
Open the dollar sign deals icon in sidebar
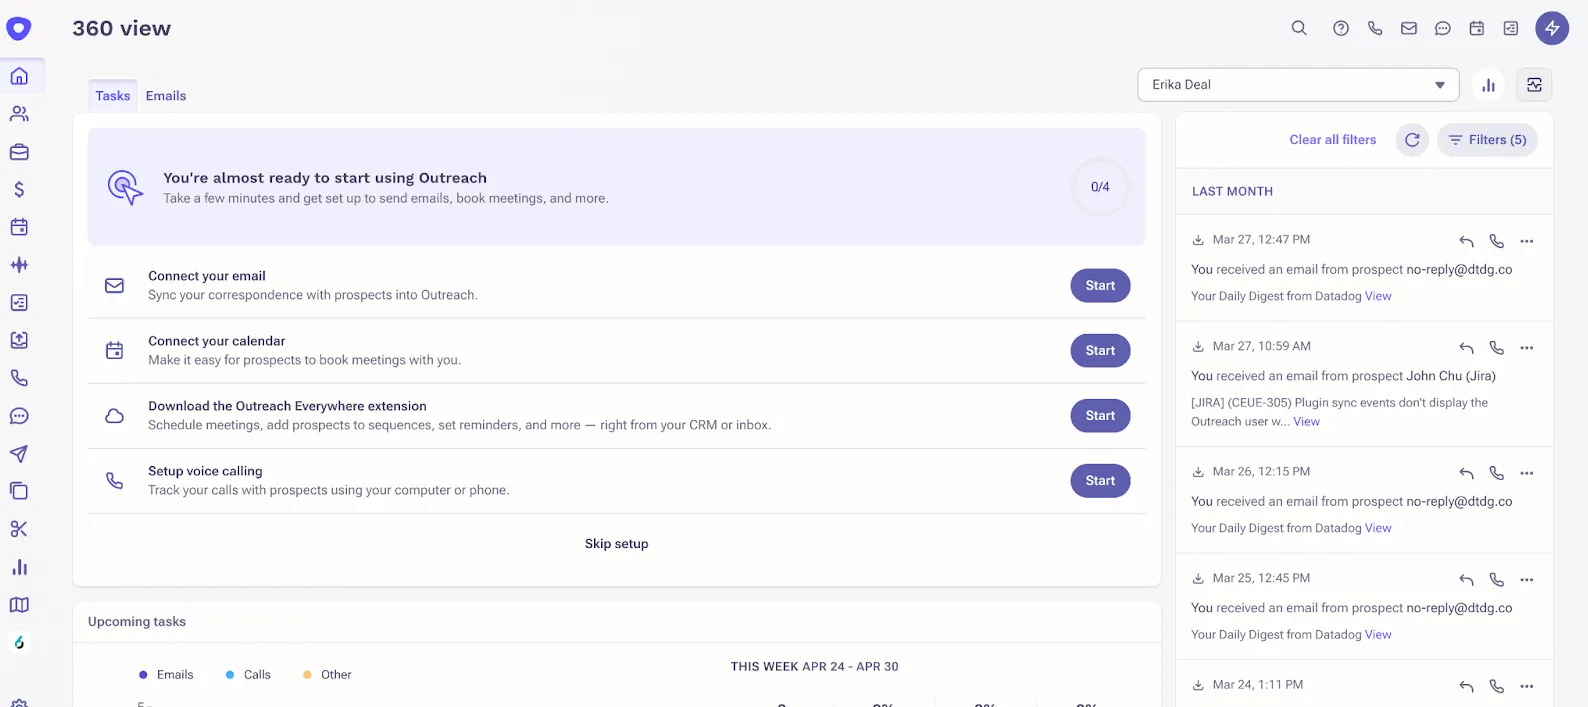point(18,189)
